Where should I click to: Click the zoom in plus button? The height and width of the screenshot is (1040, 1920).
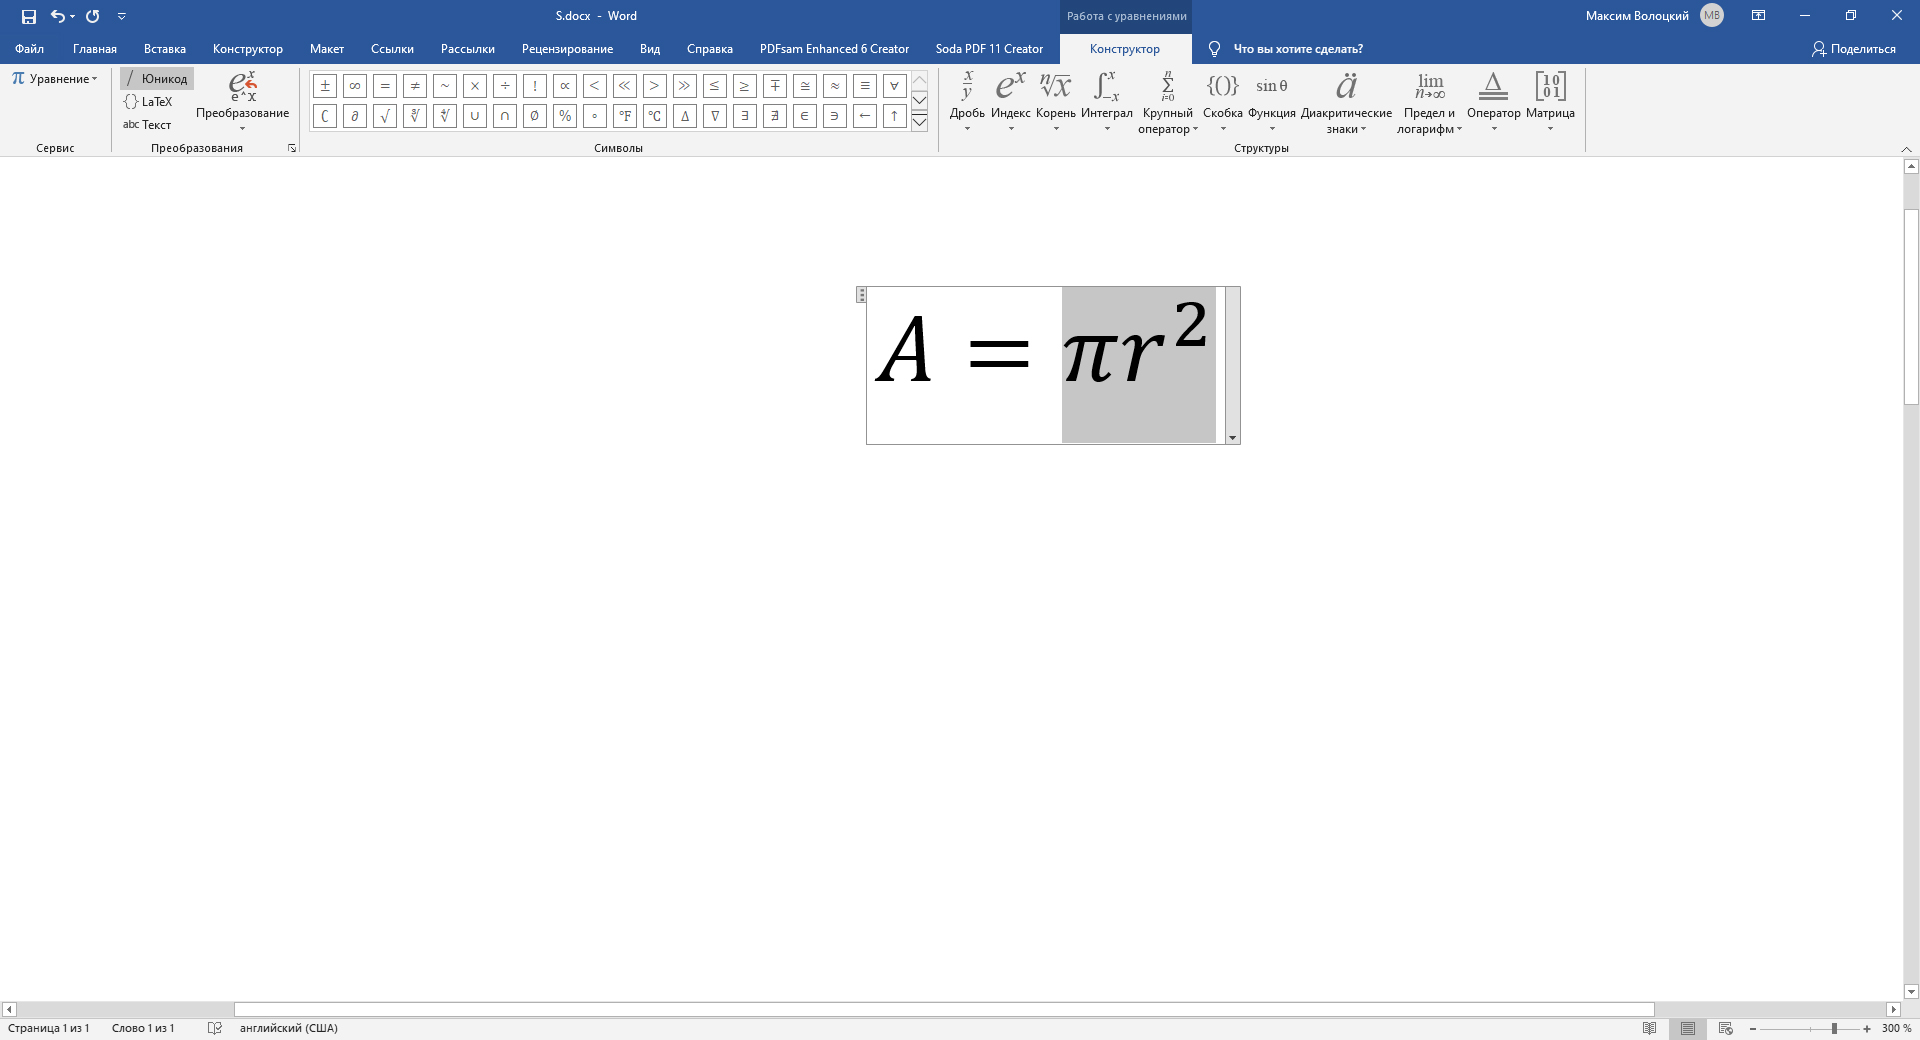pos(1866,1028)
